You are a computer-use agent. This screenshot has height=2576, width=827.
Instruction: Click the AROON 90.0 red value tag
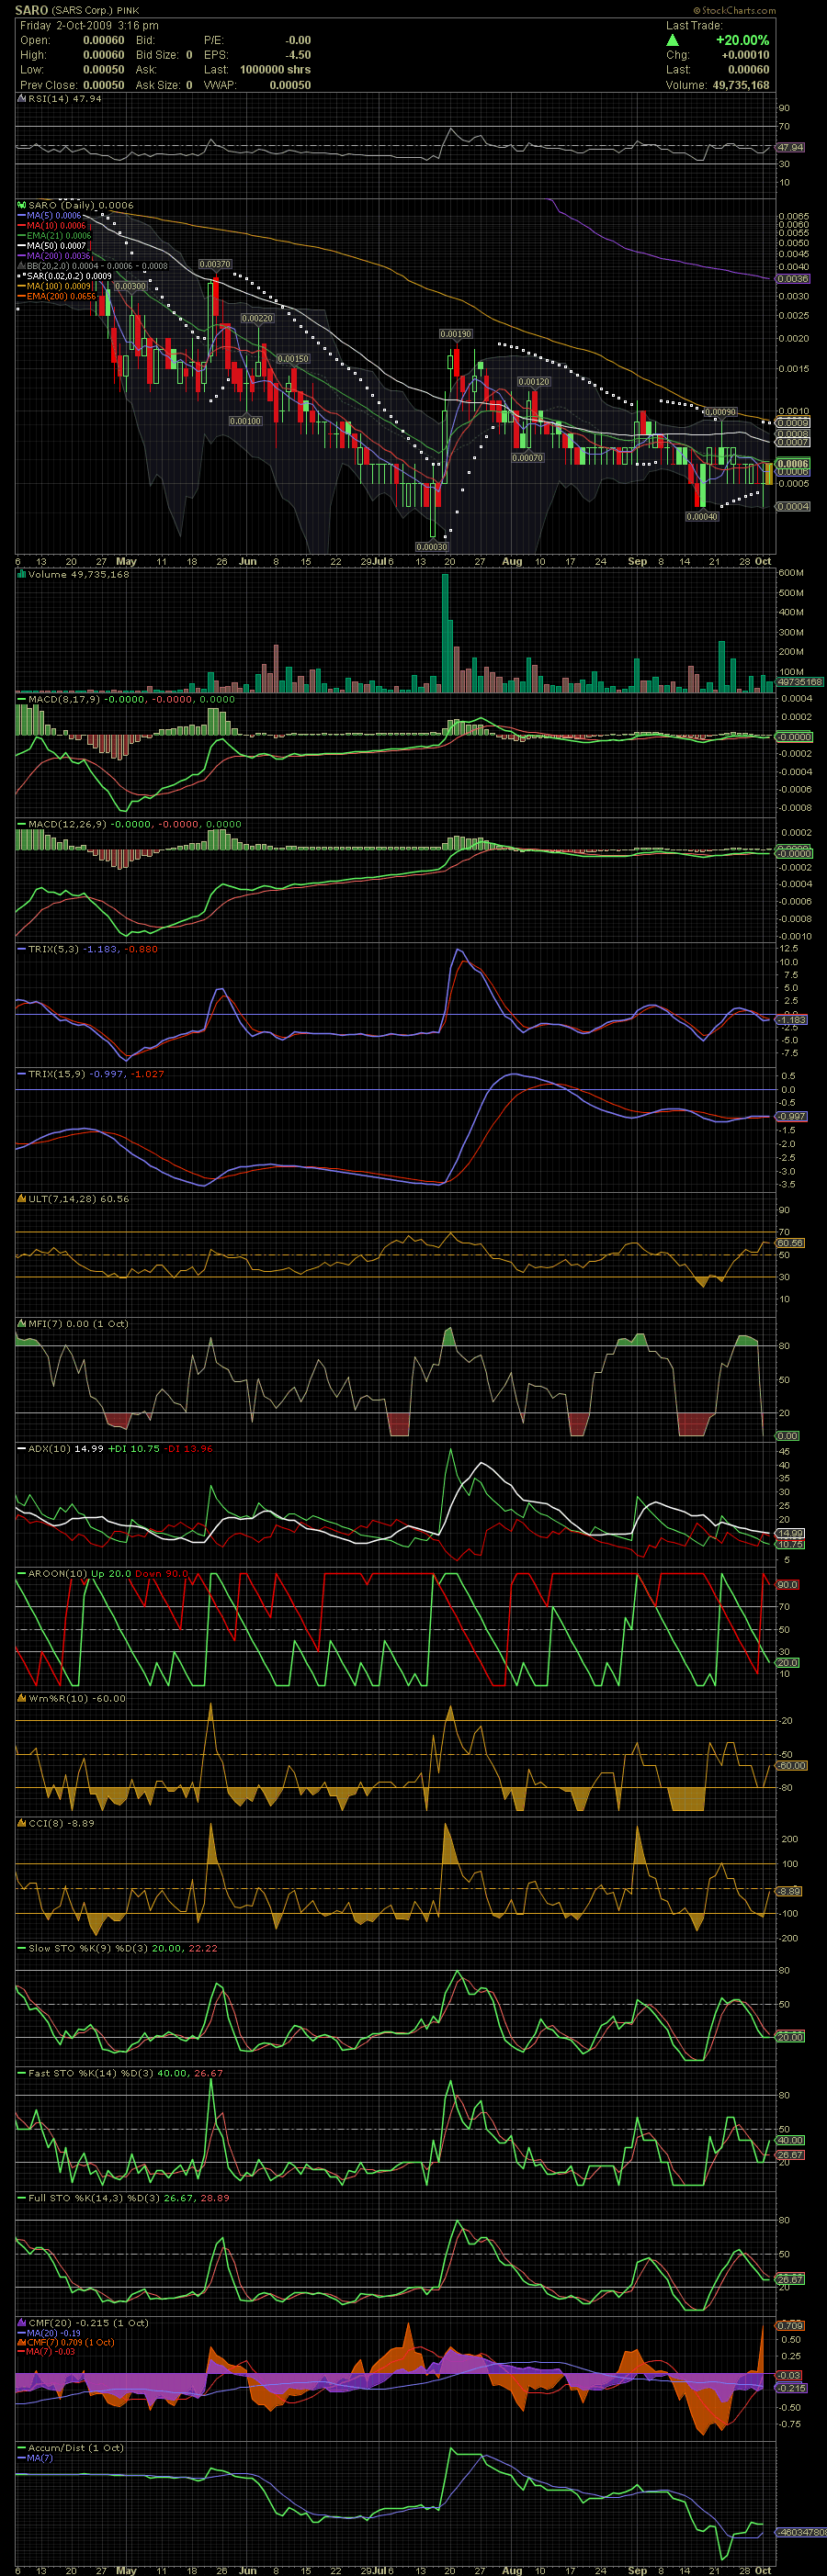[787, 1584]
